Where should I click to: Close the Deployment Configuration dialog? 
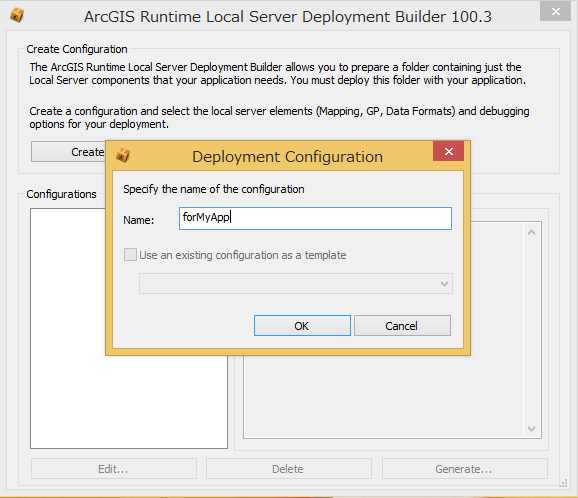point(448,151)
